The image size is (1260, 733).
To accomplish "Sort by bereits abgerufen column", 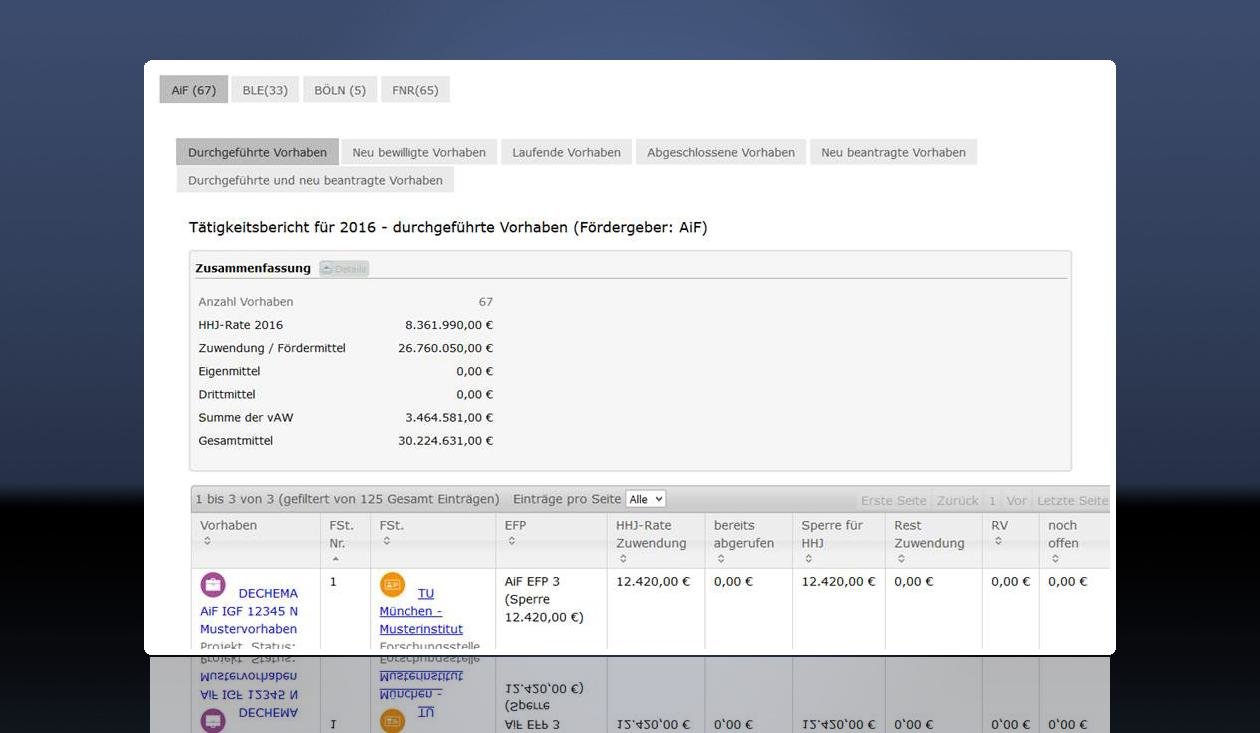I will point(720,559).
